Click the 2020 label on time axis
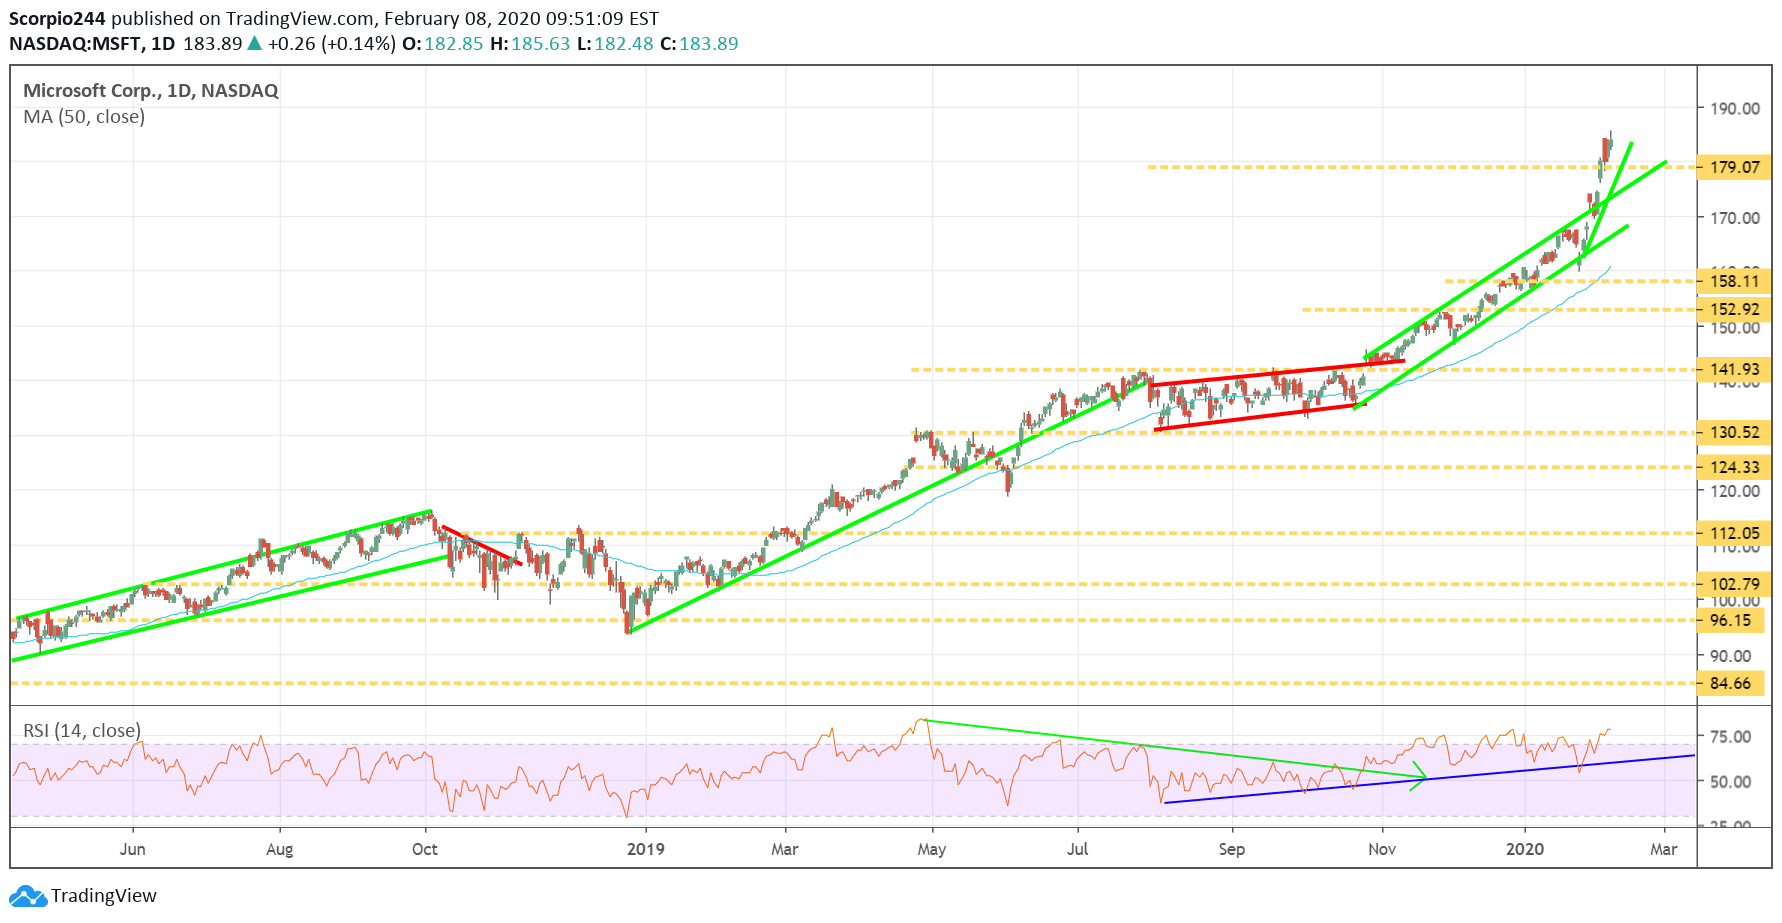This screenshot has height=923, width=1782. 1525,849
